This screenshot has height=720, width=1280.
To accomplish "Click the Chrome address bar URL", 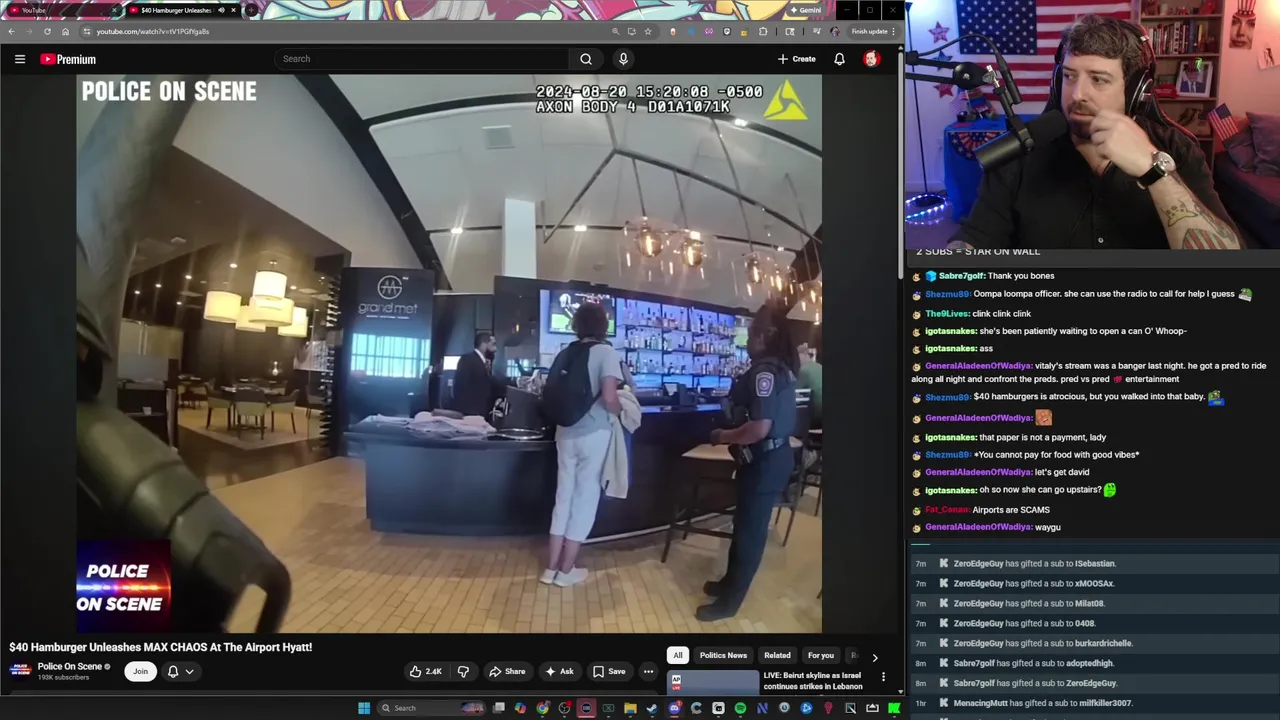I will pos(153,31).
